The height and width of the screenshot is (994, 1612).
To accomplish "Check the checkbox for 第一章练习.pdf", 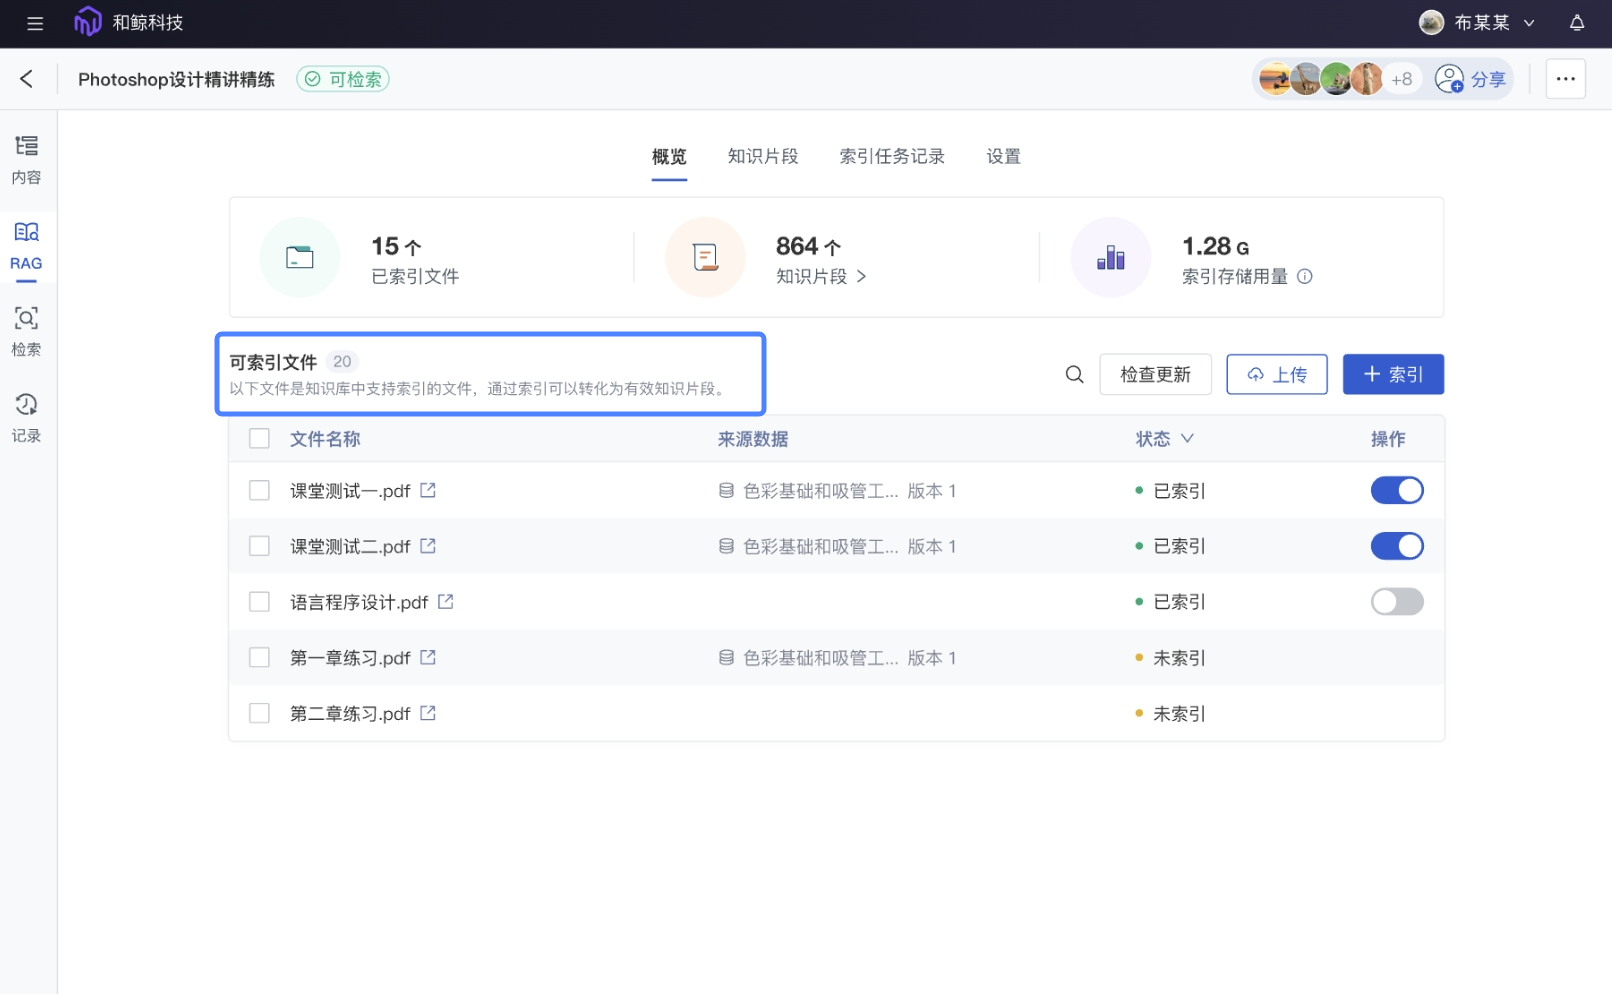I will click(259, 657).
